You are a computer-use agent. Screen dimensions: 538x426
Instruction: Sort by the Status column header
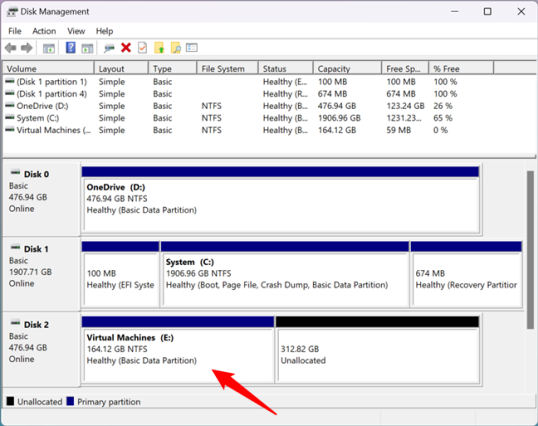pos(285,69)
